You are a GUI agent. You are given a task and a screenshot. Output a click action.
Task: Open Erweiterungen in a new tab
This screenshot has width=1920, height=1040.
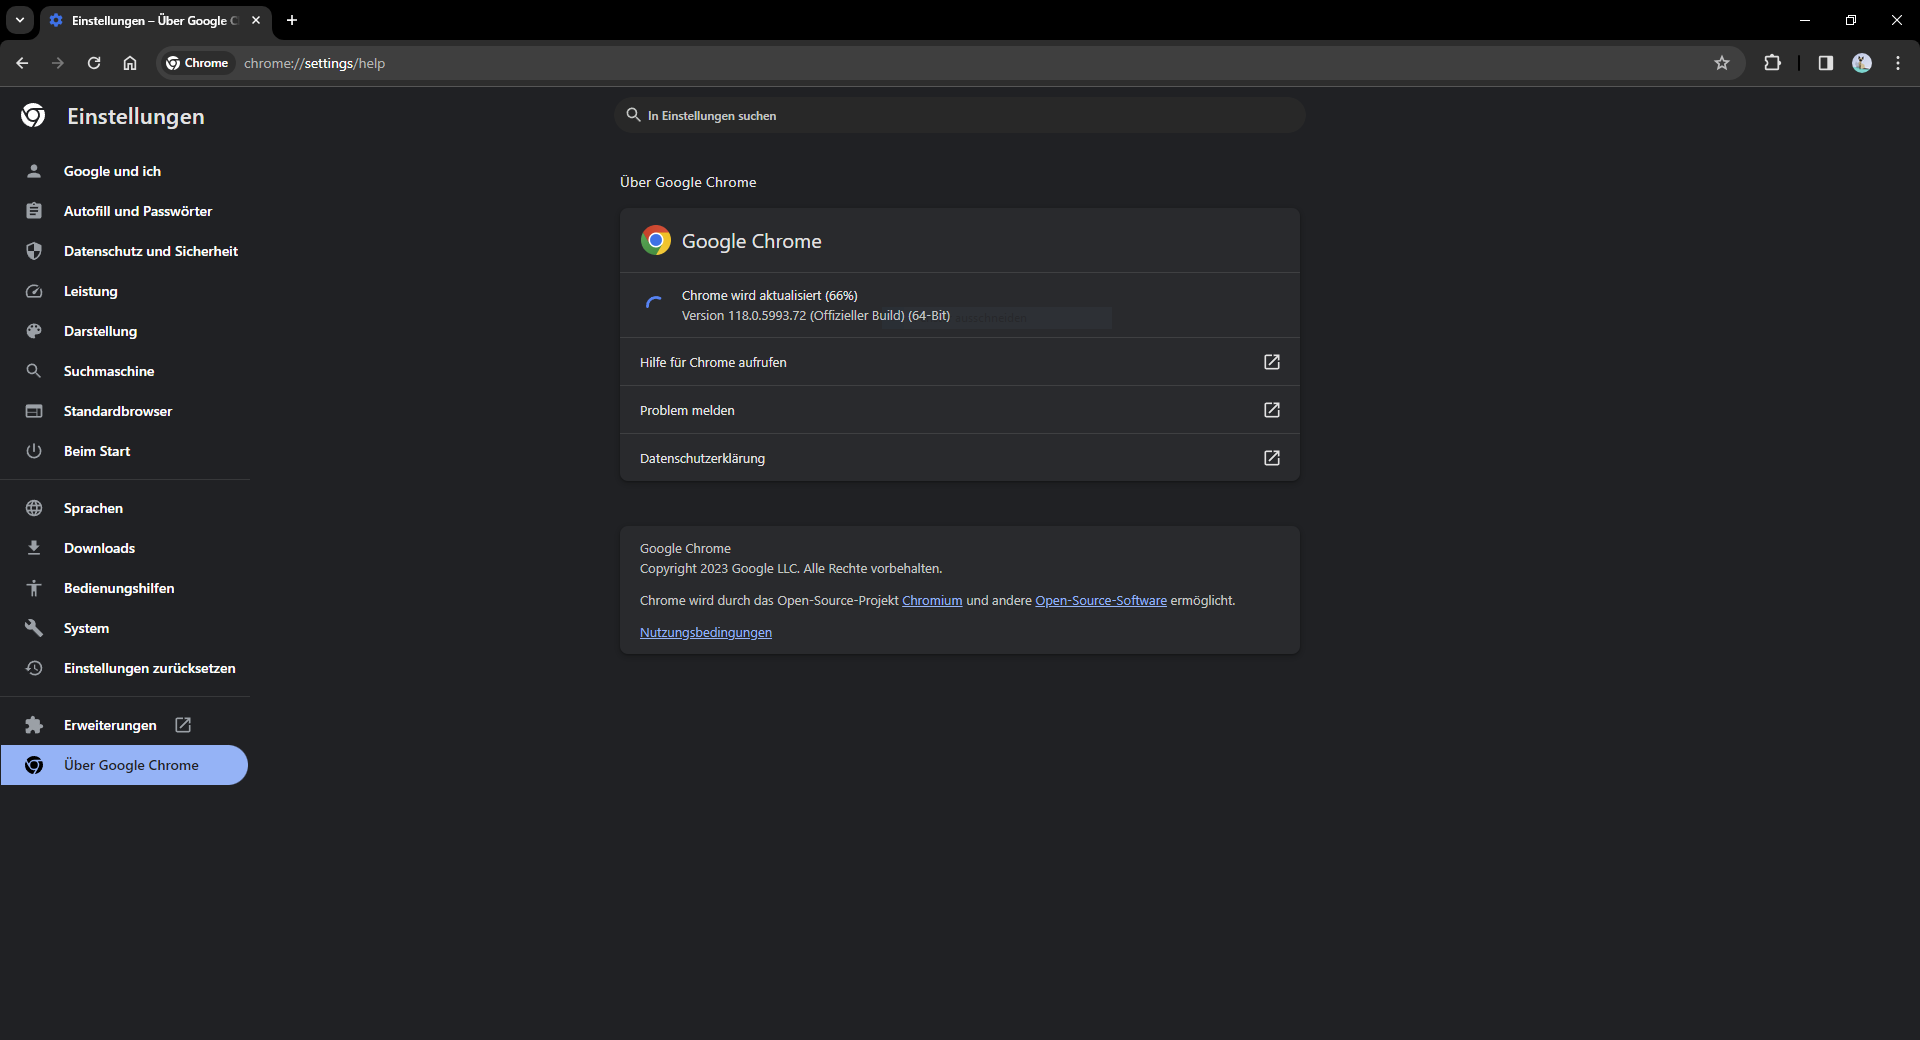click(124, 725)
